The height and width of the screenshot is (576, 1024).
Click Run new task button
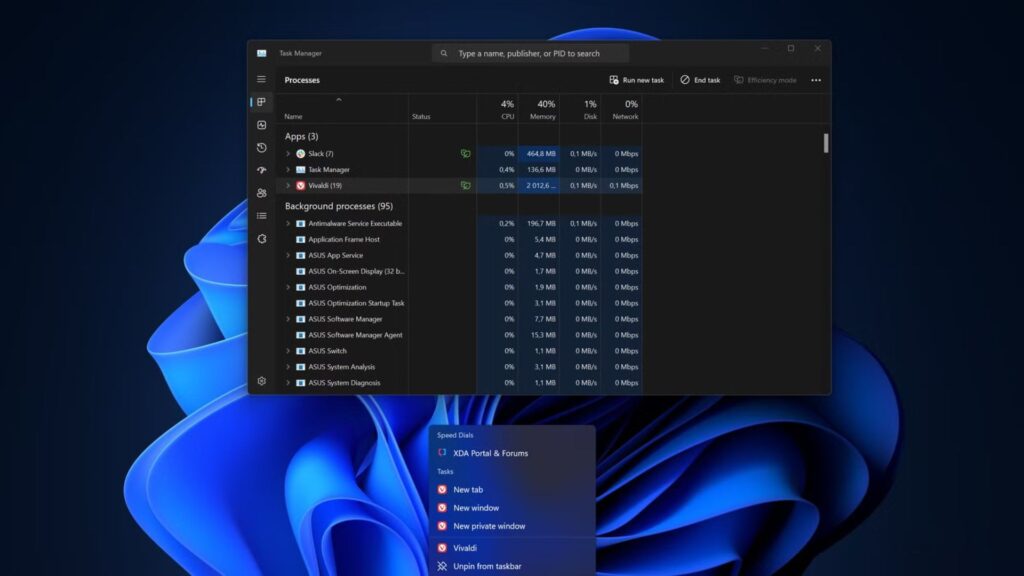pyautogui.click(x=637, y=80)
